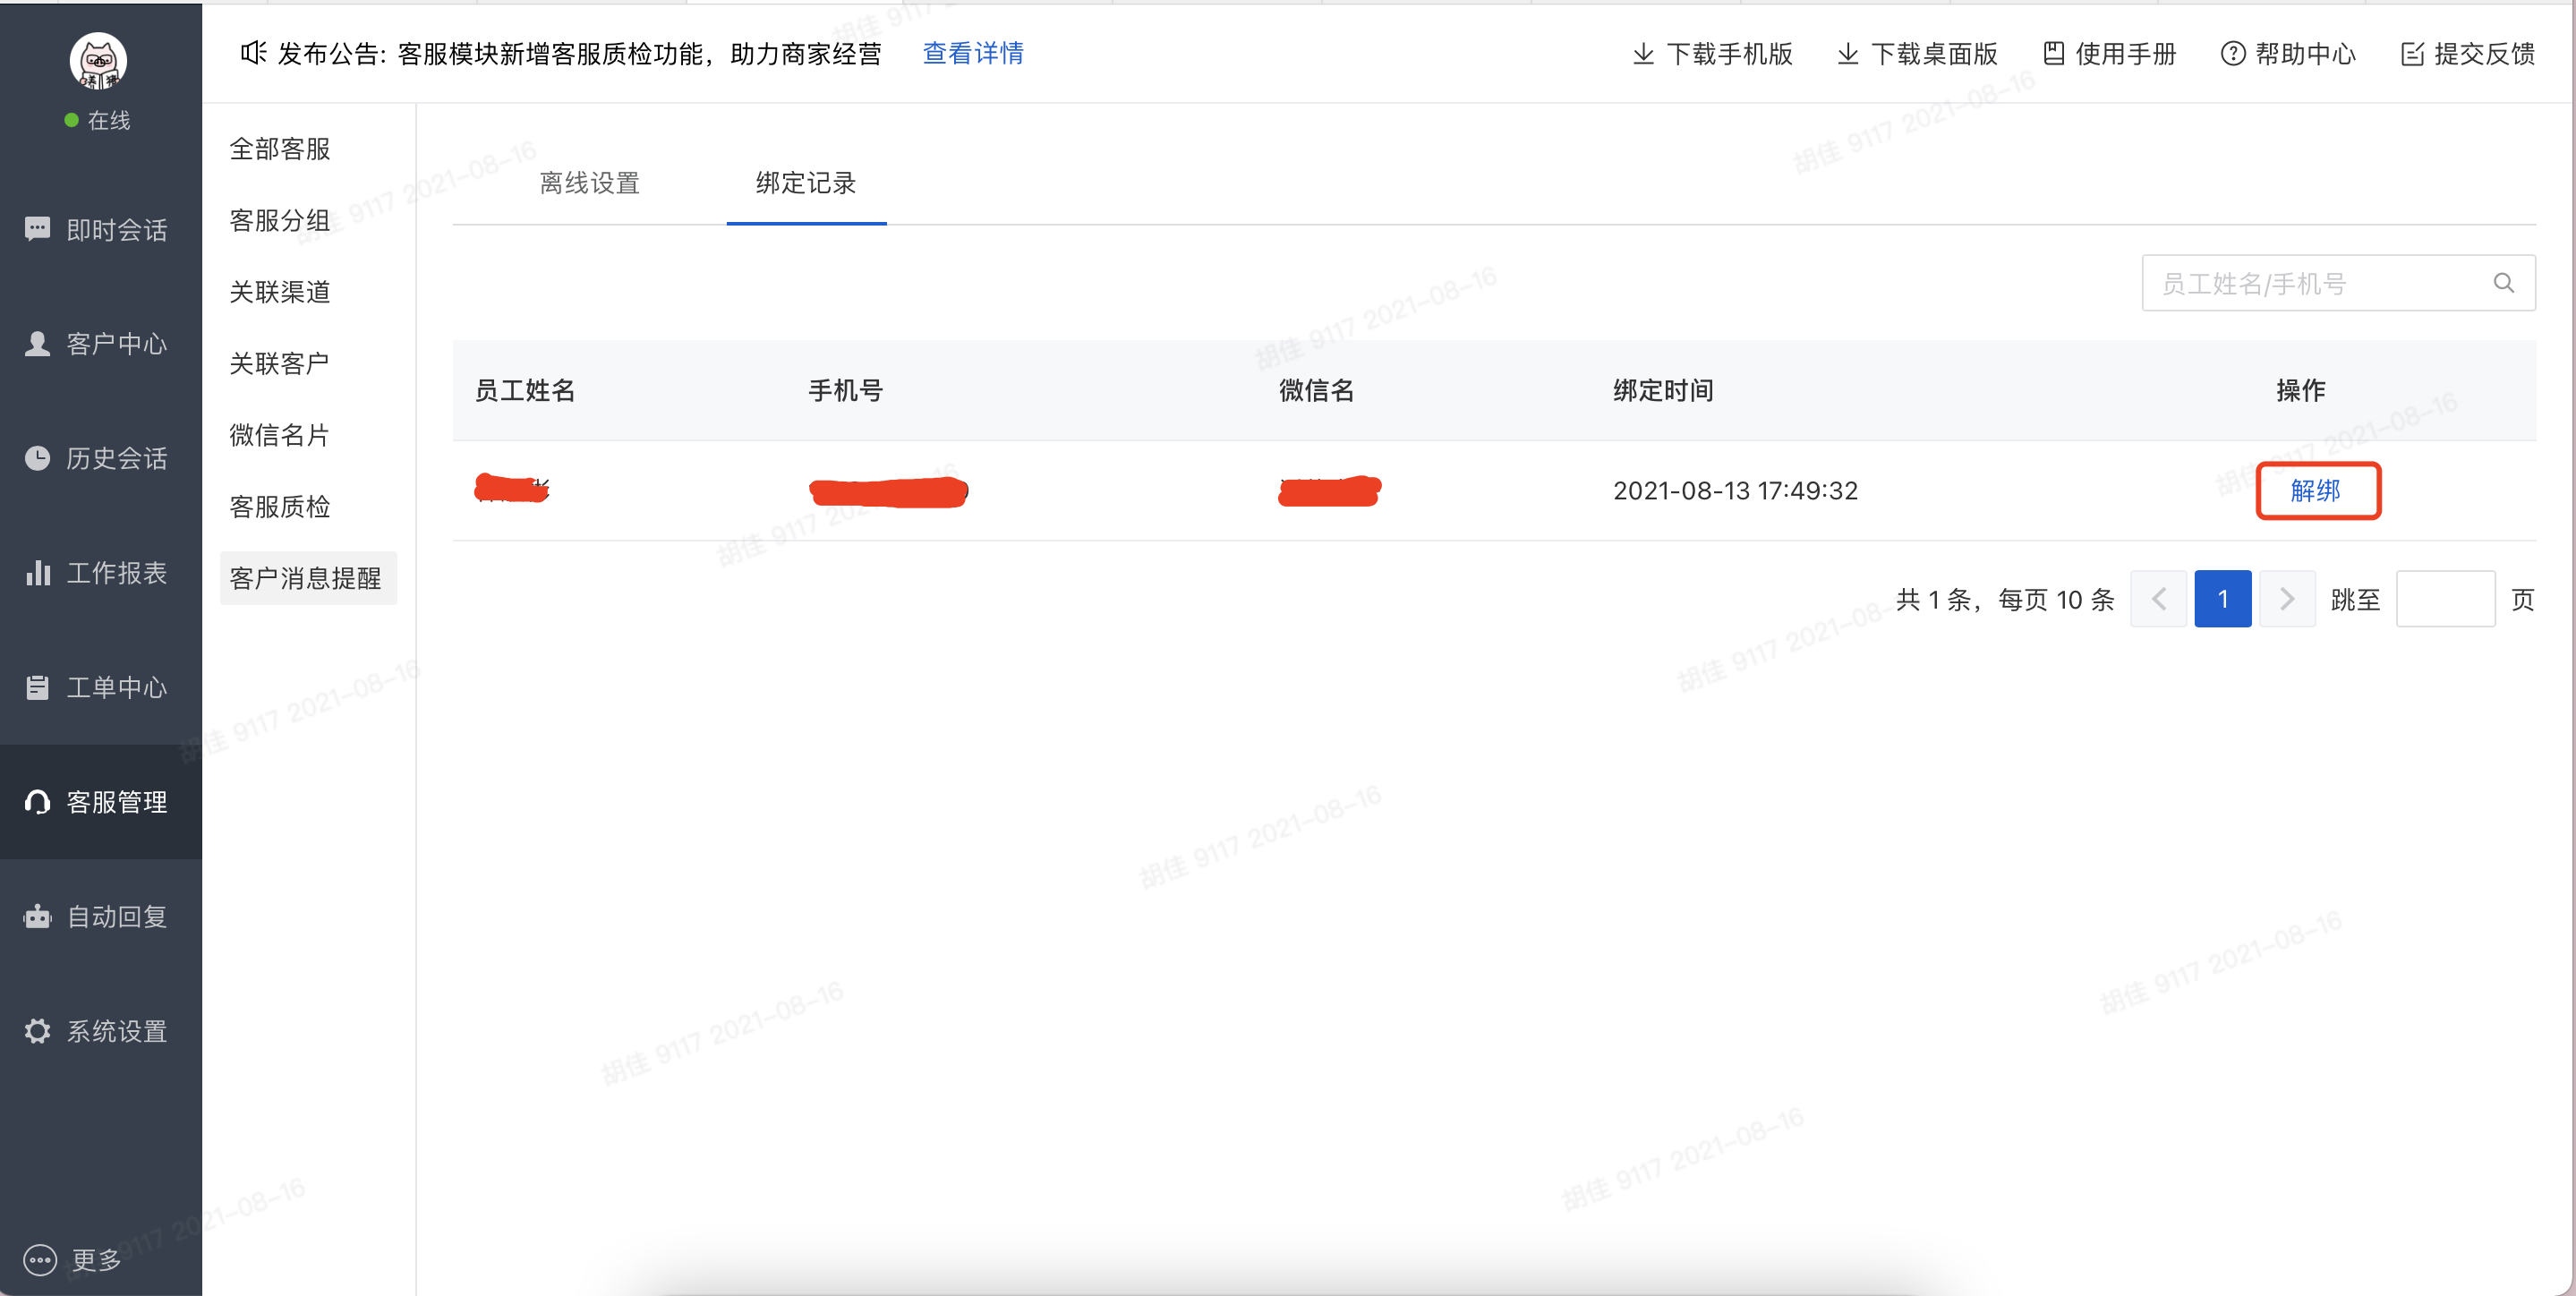Select 客服质检 in submenu
Viewport: 2576px width, 1296px height.
point(280,507)
